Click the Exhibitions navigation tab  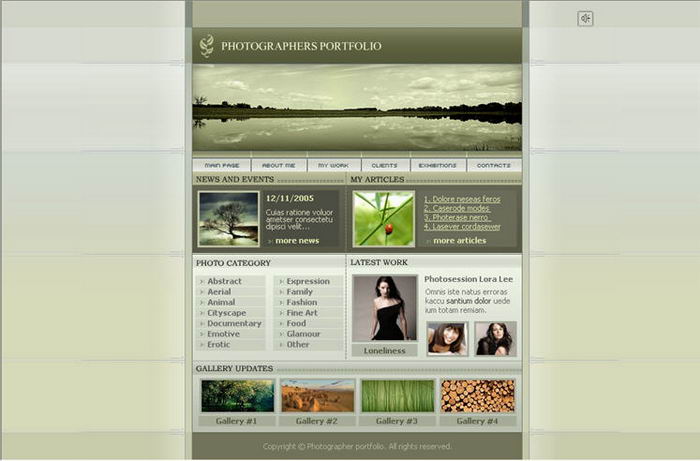point(436,165)
